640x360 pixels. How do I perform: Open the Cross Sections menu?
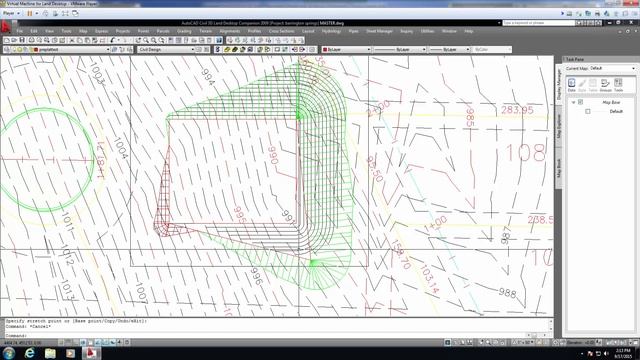click(x=281, y=31)
